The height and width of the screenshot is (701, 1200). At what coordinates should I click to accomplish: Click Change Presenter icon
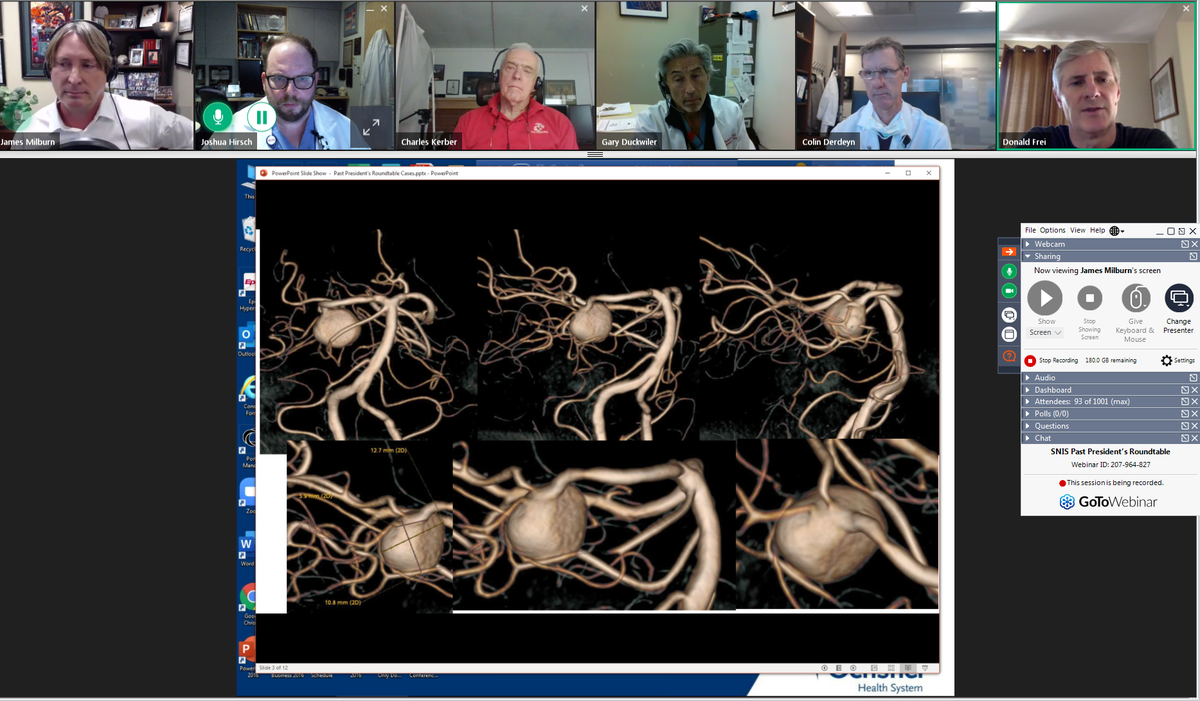[x=1179, y=298]
